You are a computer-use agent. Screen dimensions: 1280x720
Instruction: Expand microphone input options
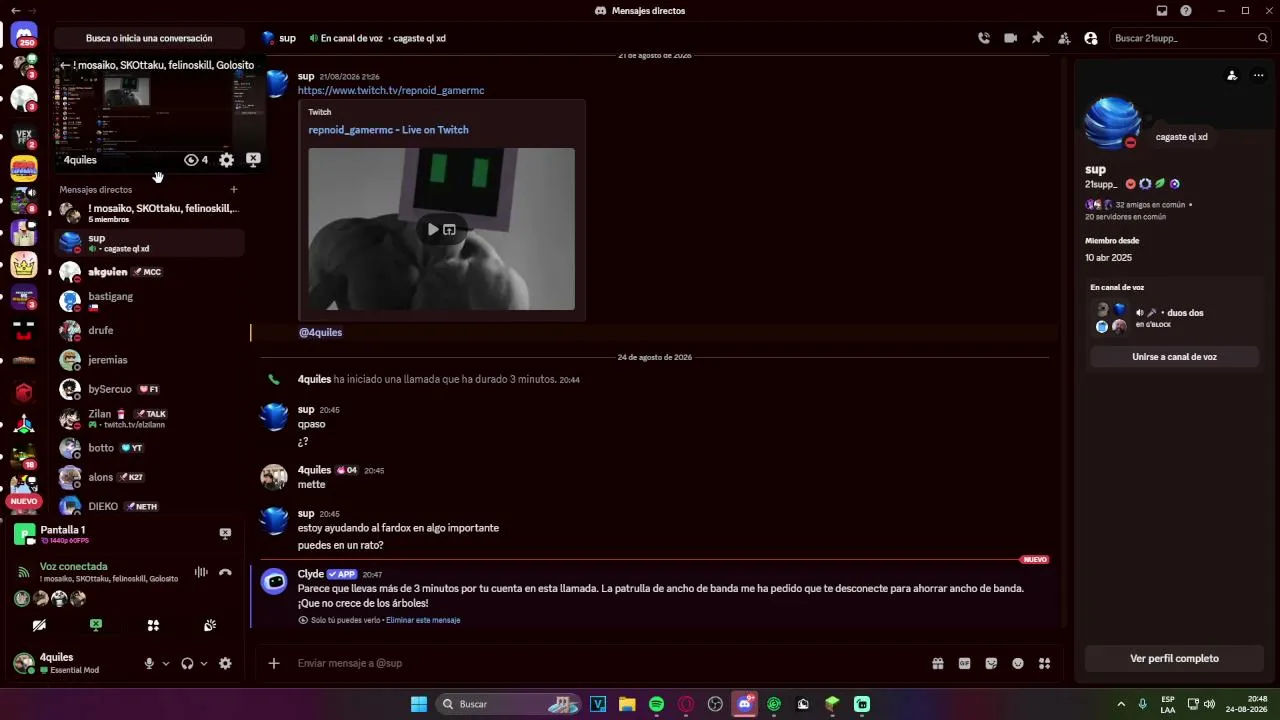(166, 663)
